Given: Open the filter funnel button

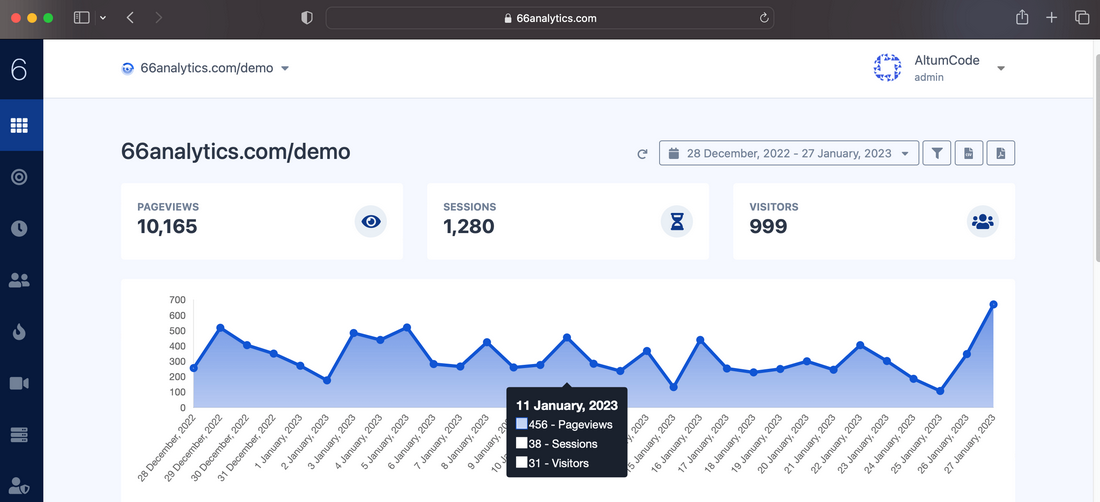Looking at the screenshot, I should tap(937, 153).
